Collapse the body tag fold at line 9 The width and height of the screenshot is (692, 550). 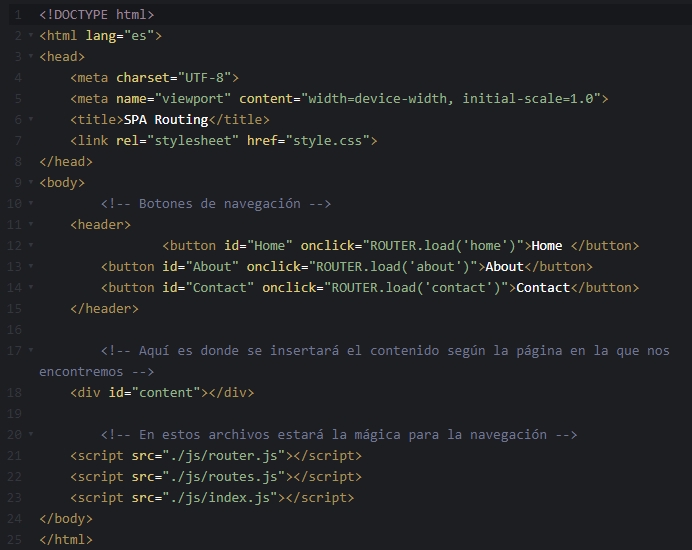tap(31, 182)
